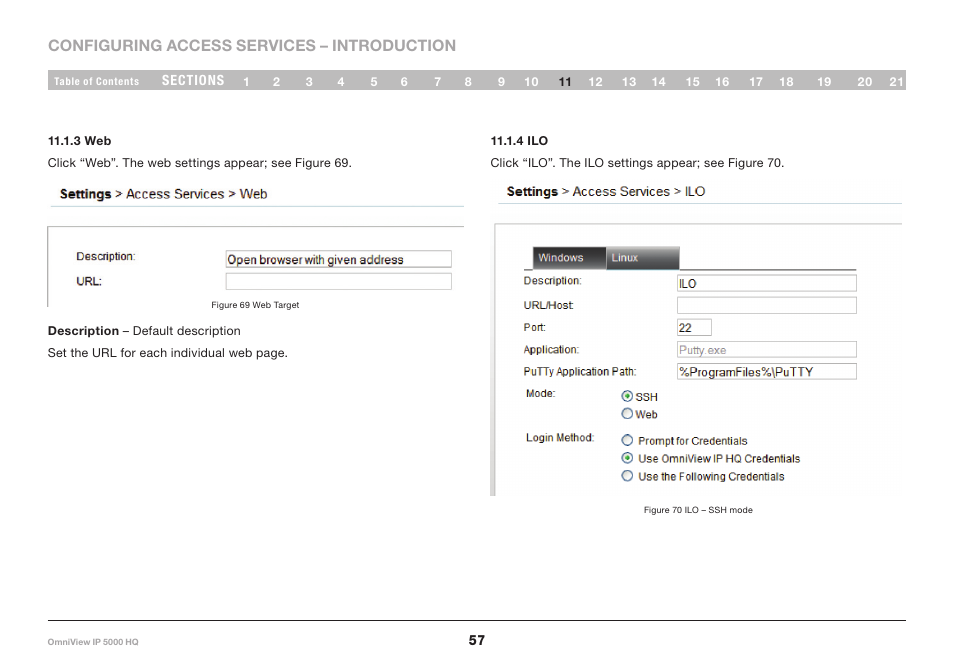This screenshot has width=954, height=668.
Task: Go to section 12 in navigation bar
Action: coord(595,82)
